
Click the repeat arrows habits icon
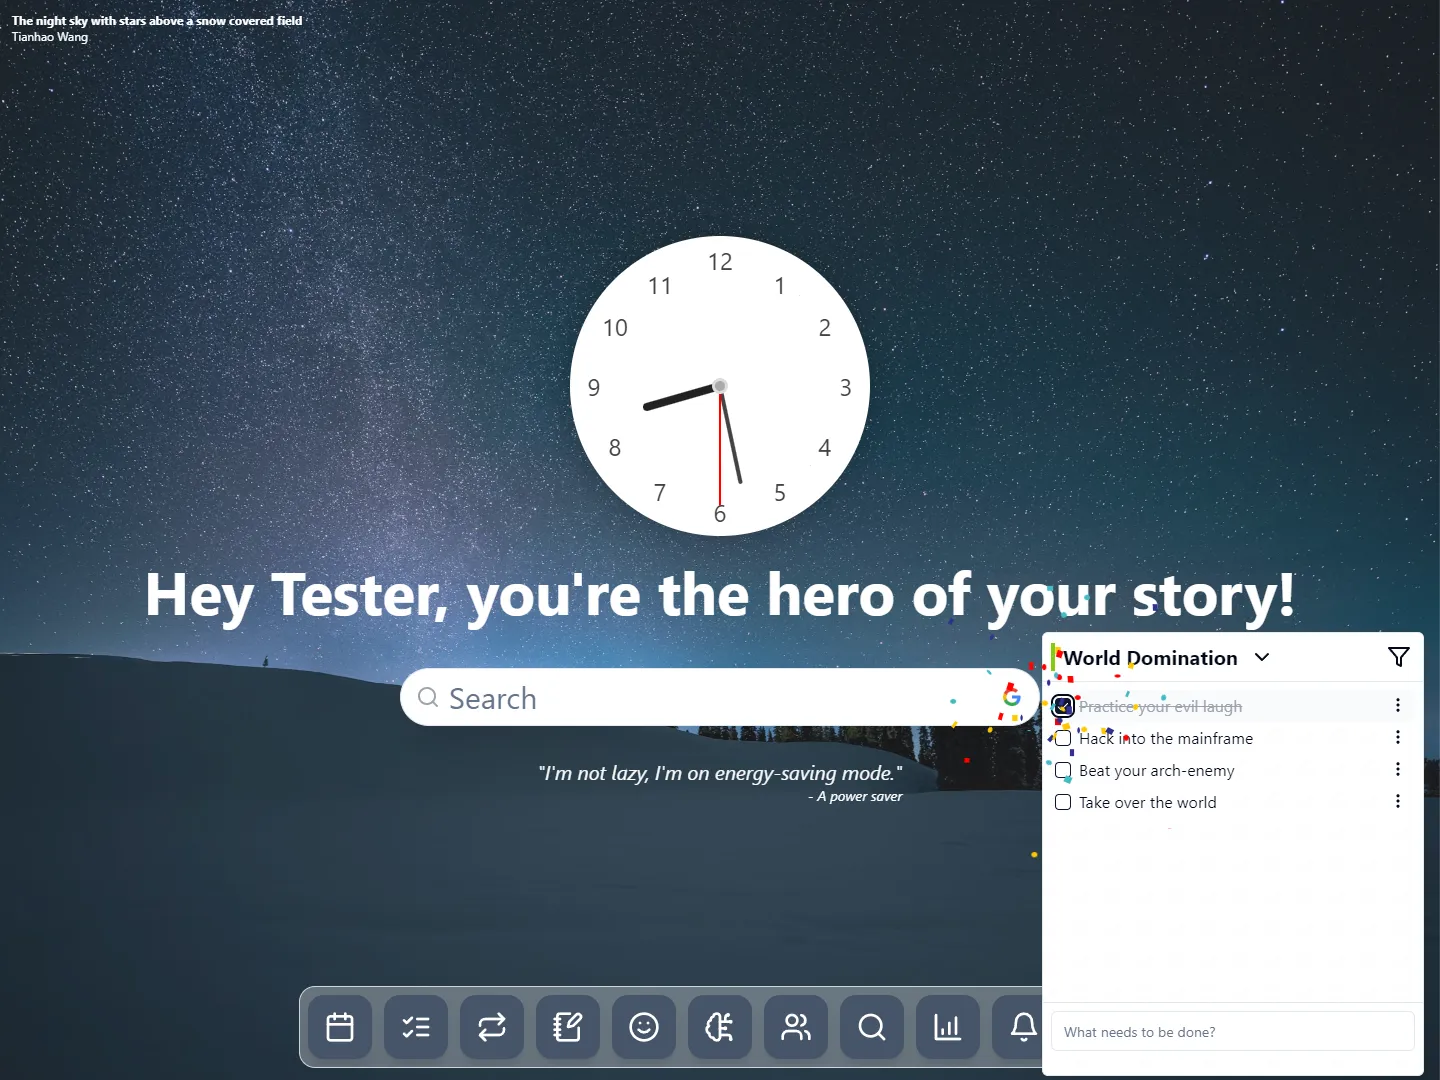click(492, 1027)
